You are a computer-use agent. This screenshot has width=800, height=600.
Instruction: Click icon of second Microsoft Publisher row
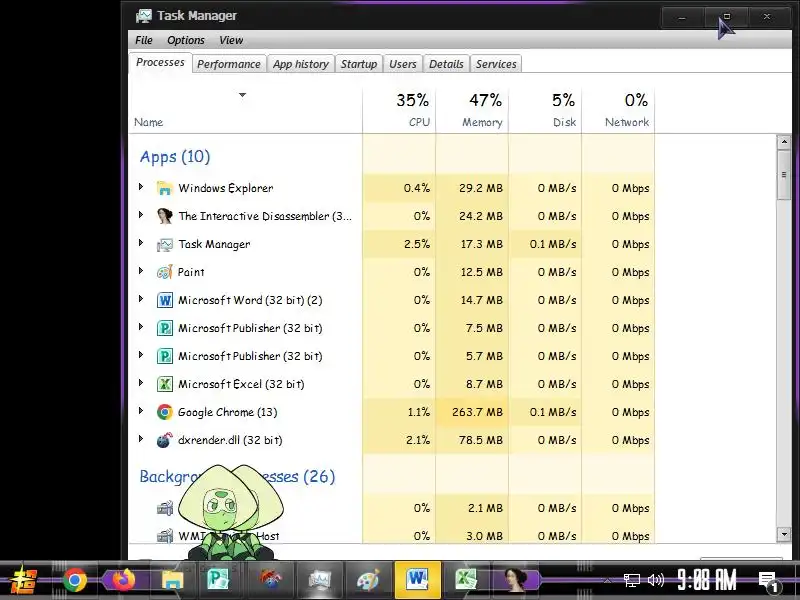coord(164,356)
